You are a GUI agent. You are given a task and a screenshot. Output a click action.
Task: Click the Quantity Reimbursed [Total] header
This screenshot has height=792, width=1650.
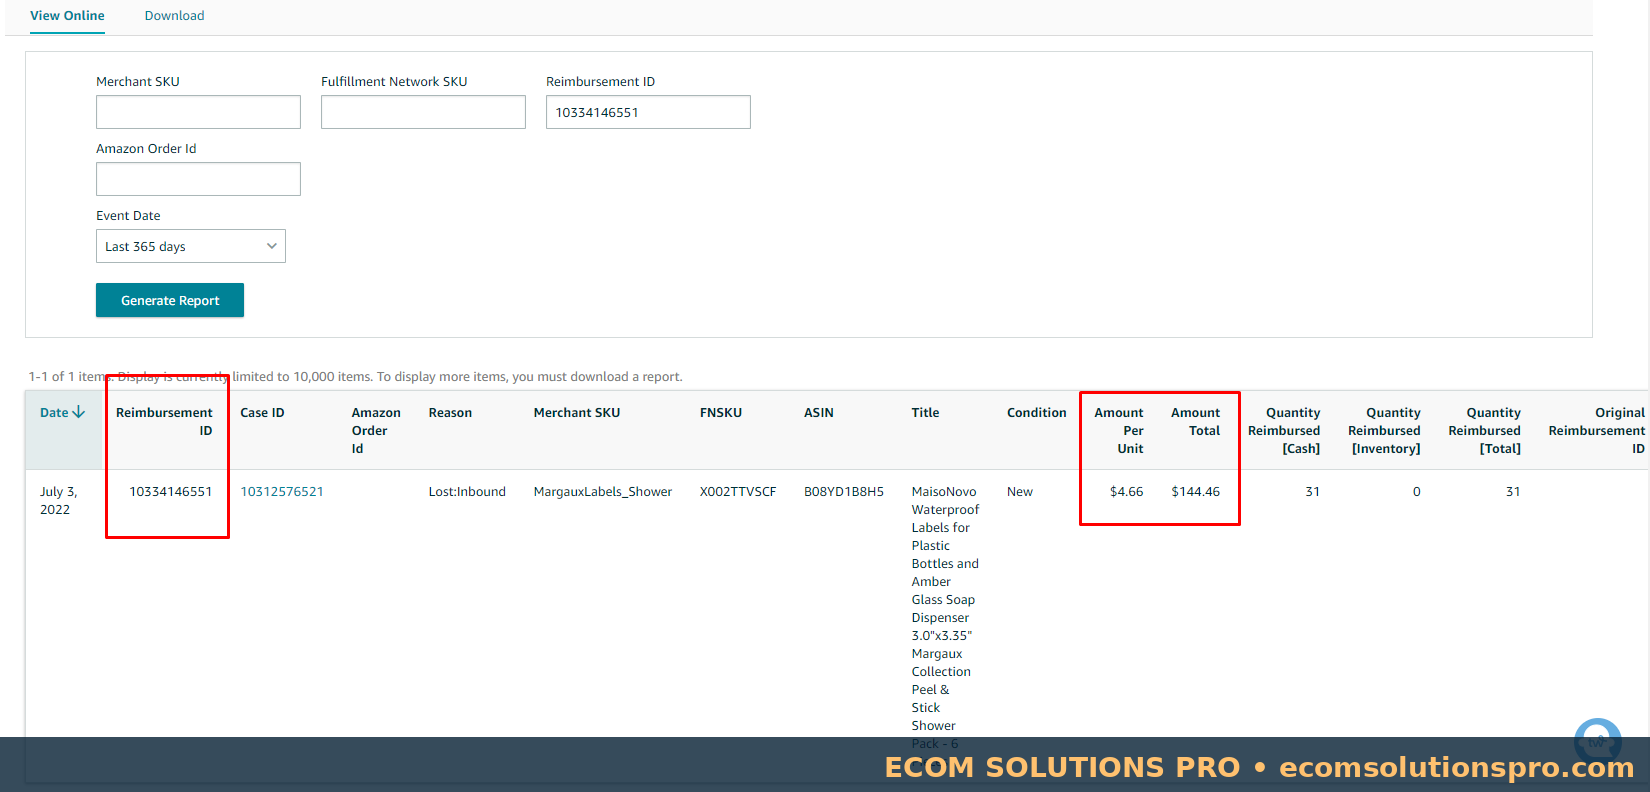[x=1485, y=430]
